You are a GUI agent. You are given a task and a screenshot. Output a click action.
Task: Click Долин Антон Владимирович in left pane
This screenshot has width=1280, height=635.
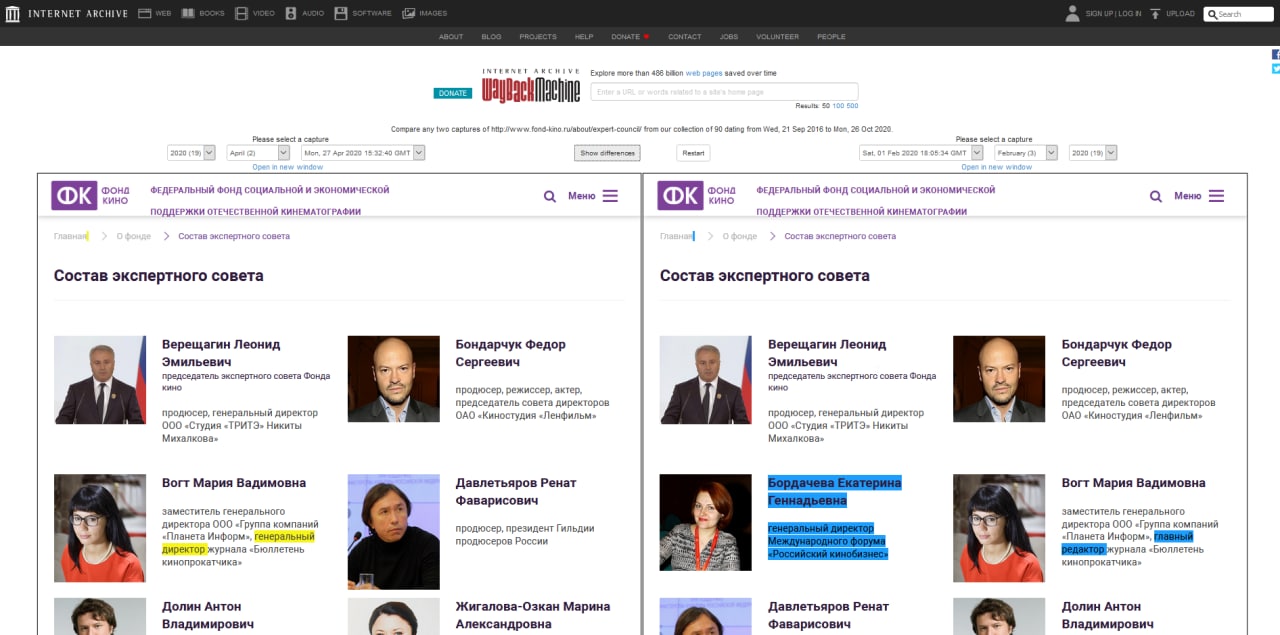208,615
